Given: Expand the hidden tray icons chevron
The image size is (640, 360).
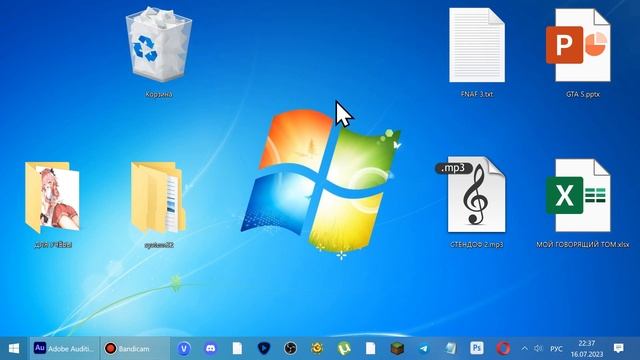Looking at the screenshot, I should point(524,349).
